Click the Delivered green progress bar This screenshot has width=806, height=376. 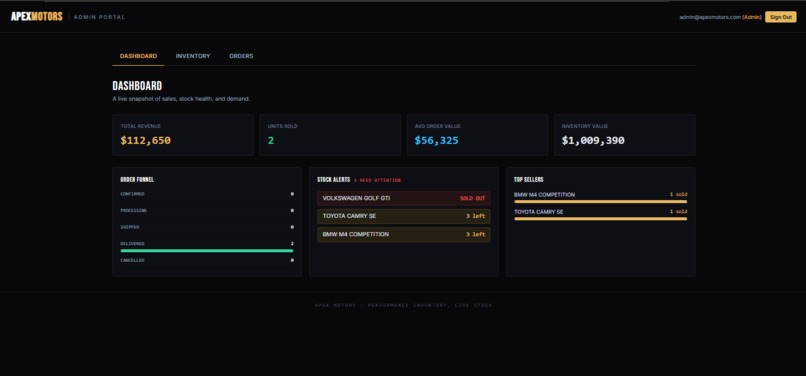pos(207,250)
